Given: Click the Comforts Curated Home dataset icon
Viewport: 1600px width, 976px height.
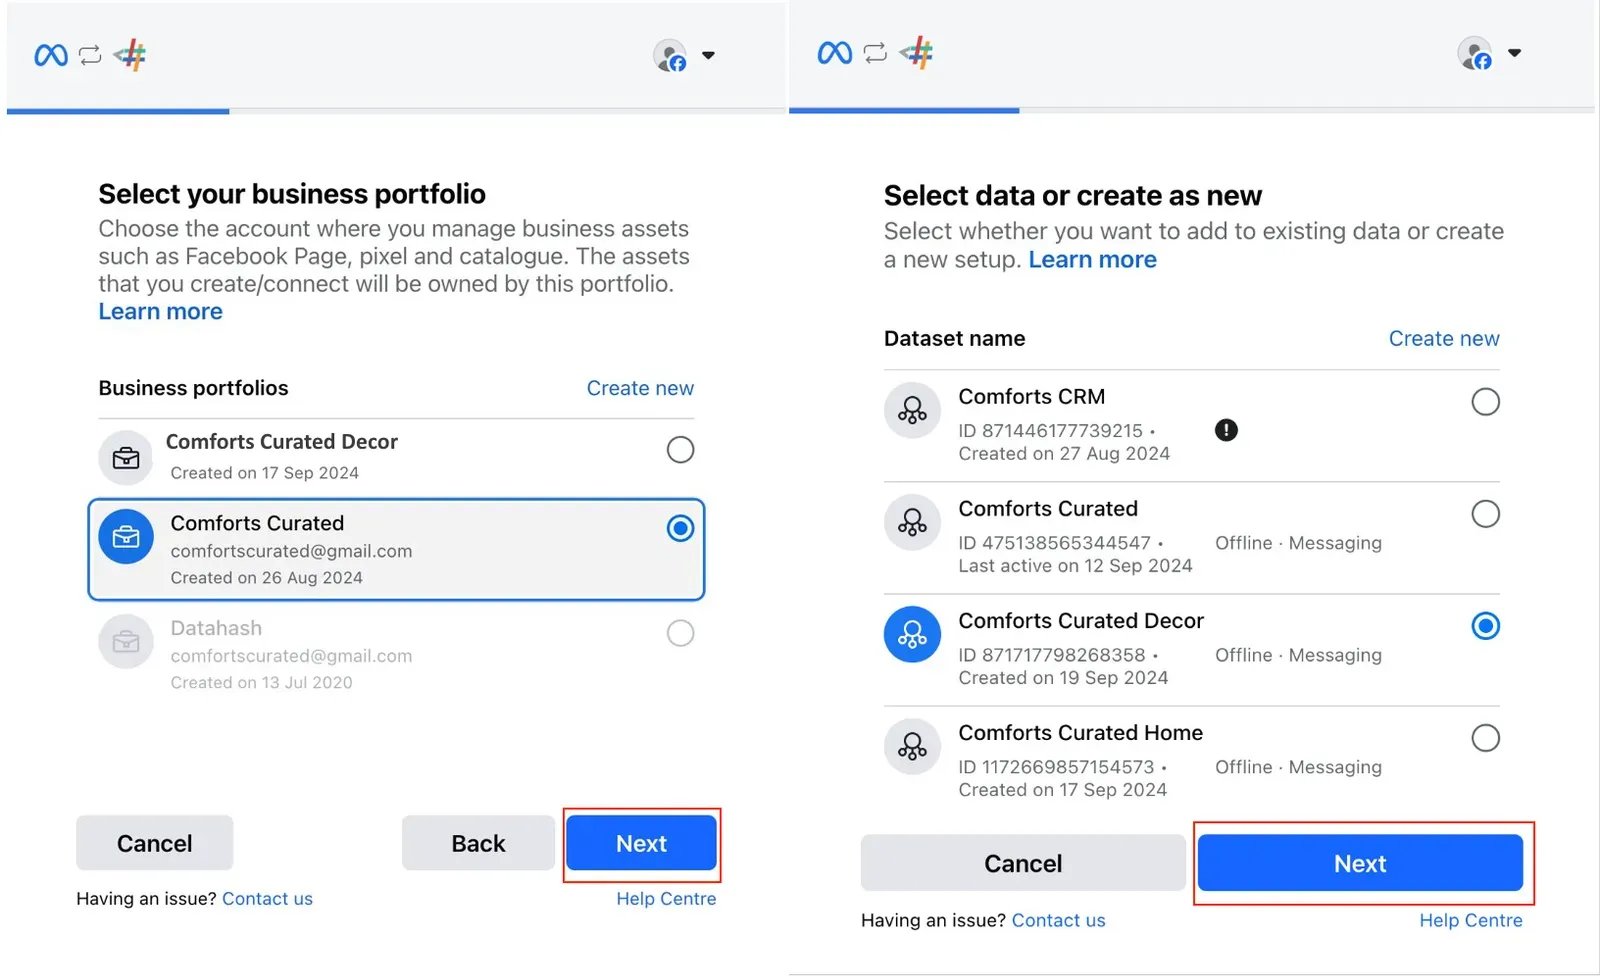Looking at the screenshot, I should coord(912,746).
